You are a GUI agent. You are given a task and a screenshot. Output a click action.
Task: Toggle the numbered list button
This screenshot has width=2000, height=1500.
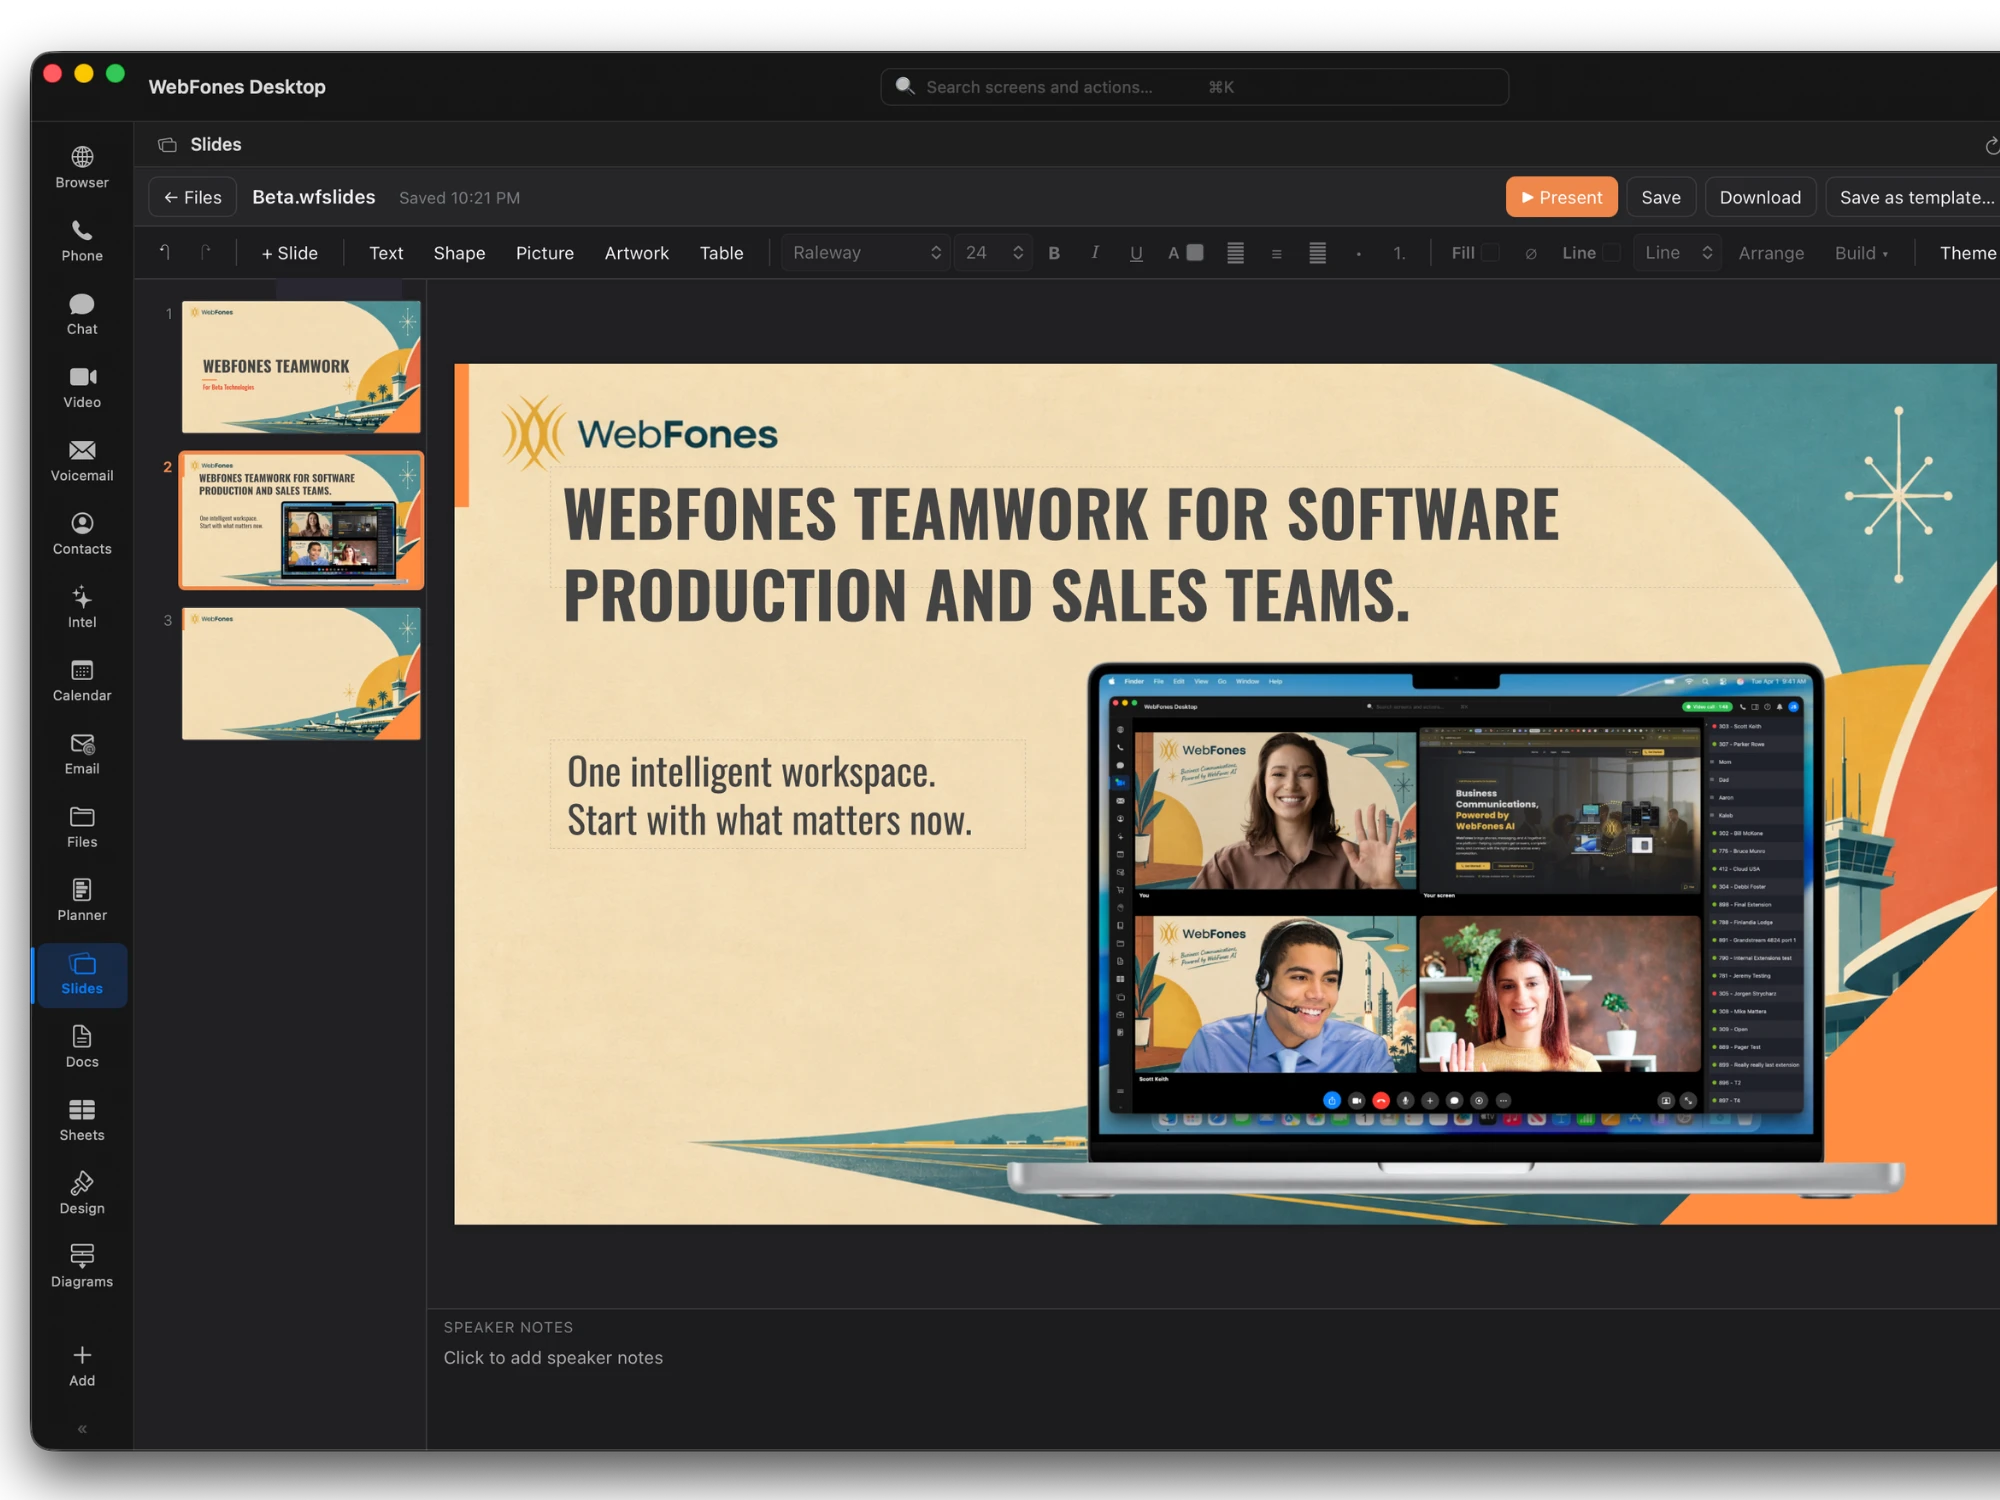click(x=1399, y=253)
